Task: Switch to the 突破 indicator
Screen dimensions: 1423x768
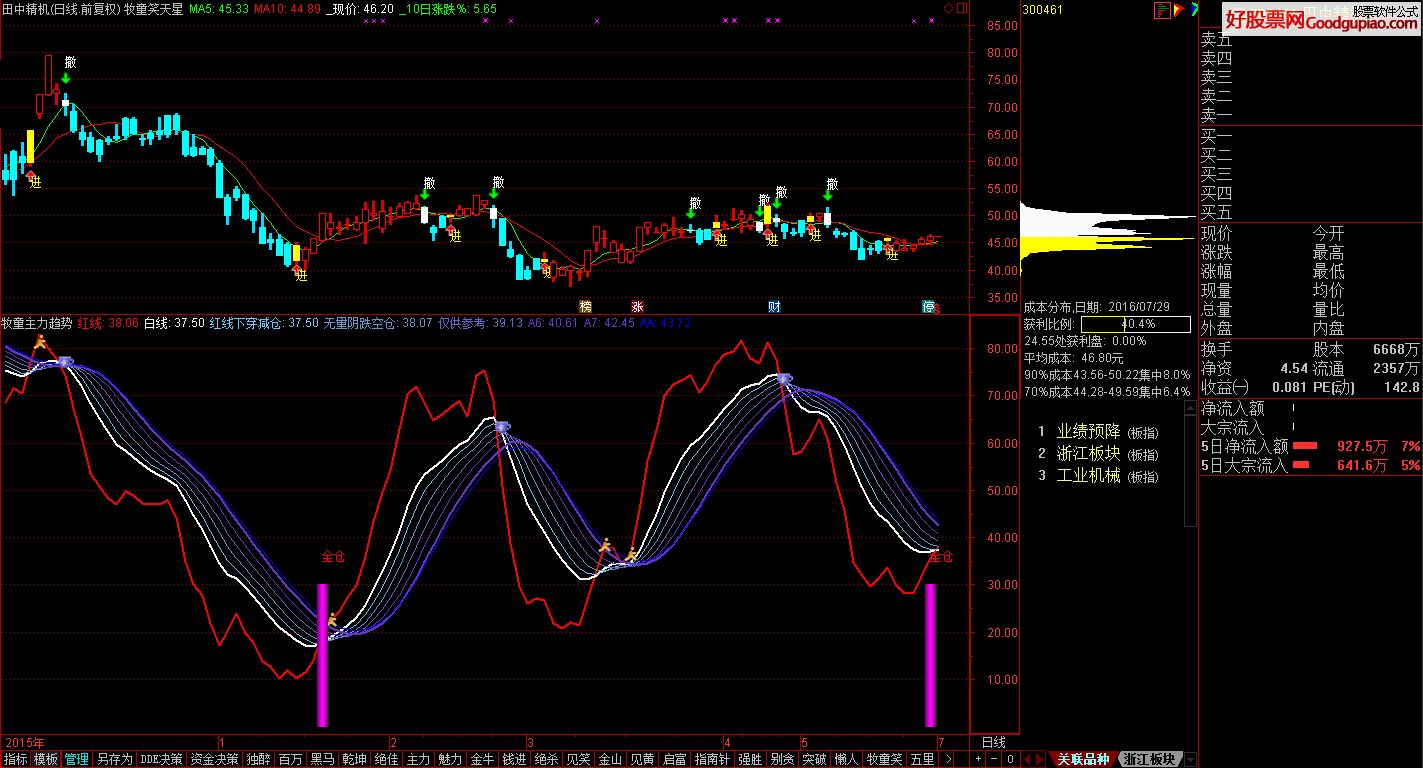Action: (x=814, y=759)
